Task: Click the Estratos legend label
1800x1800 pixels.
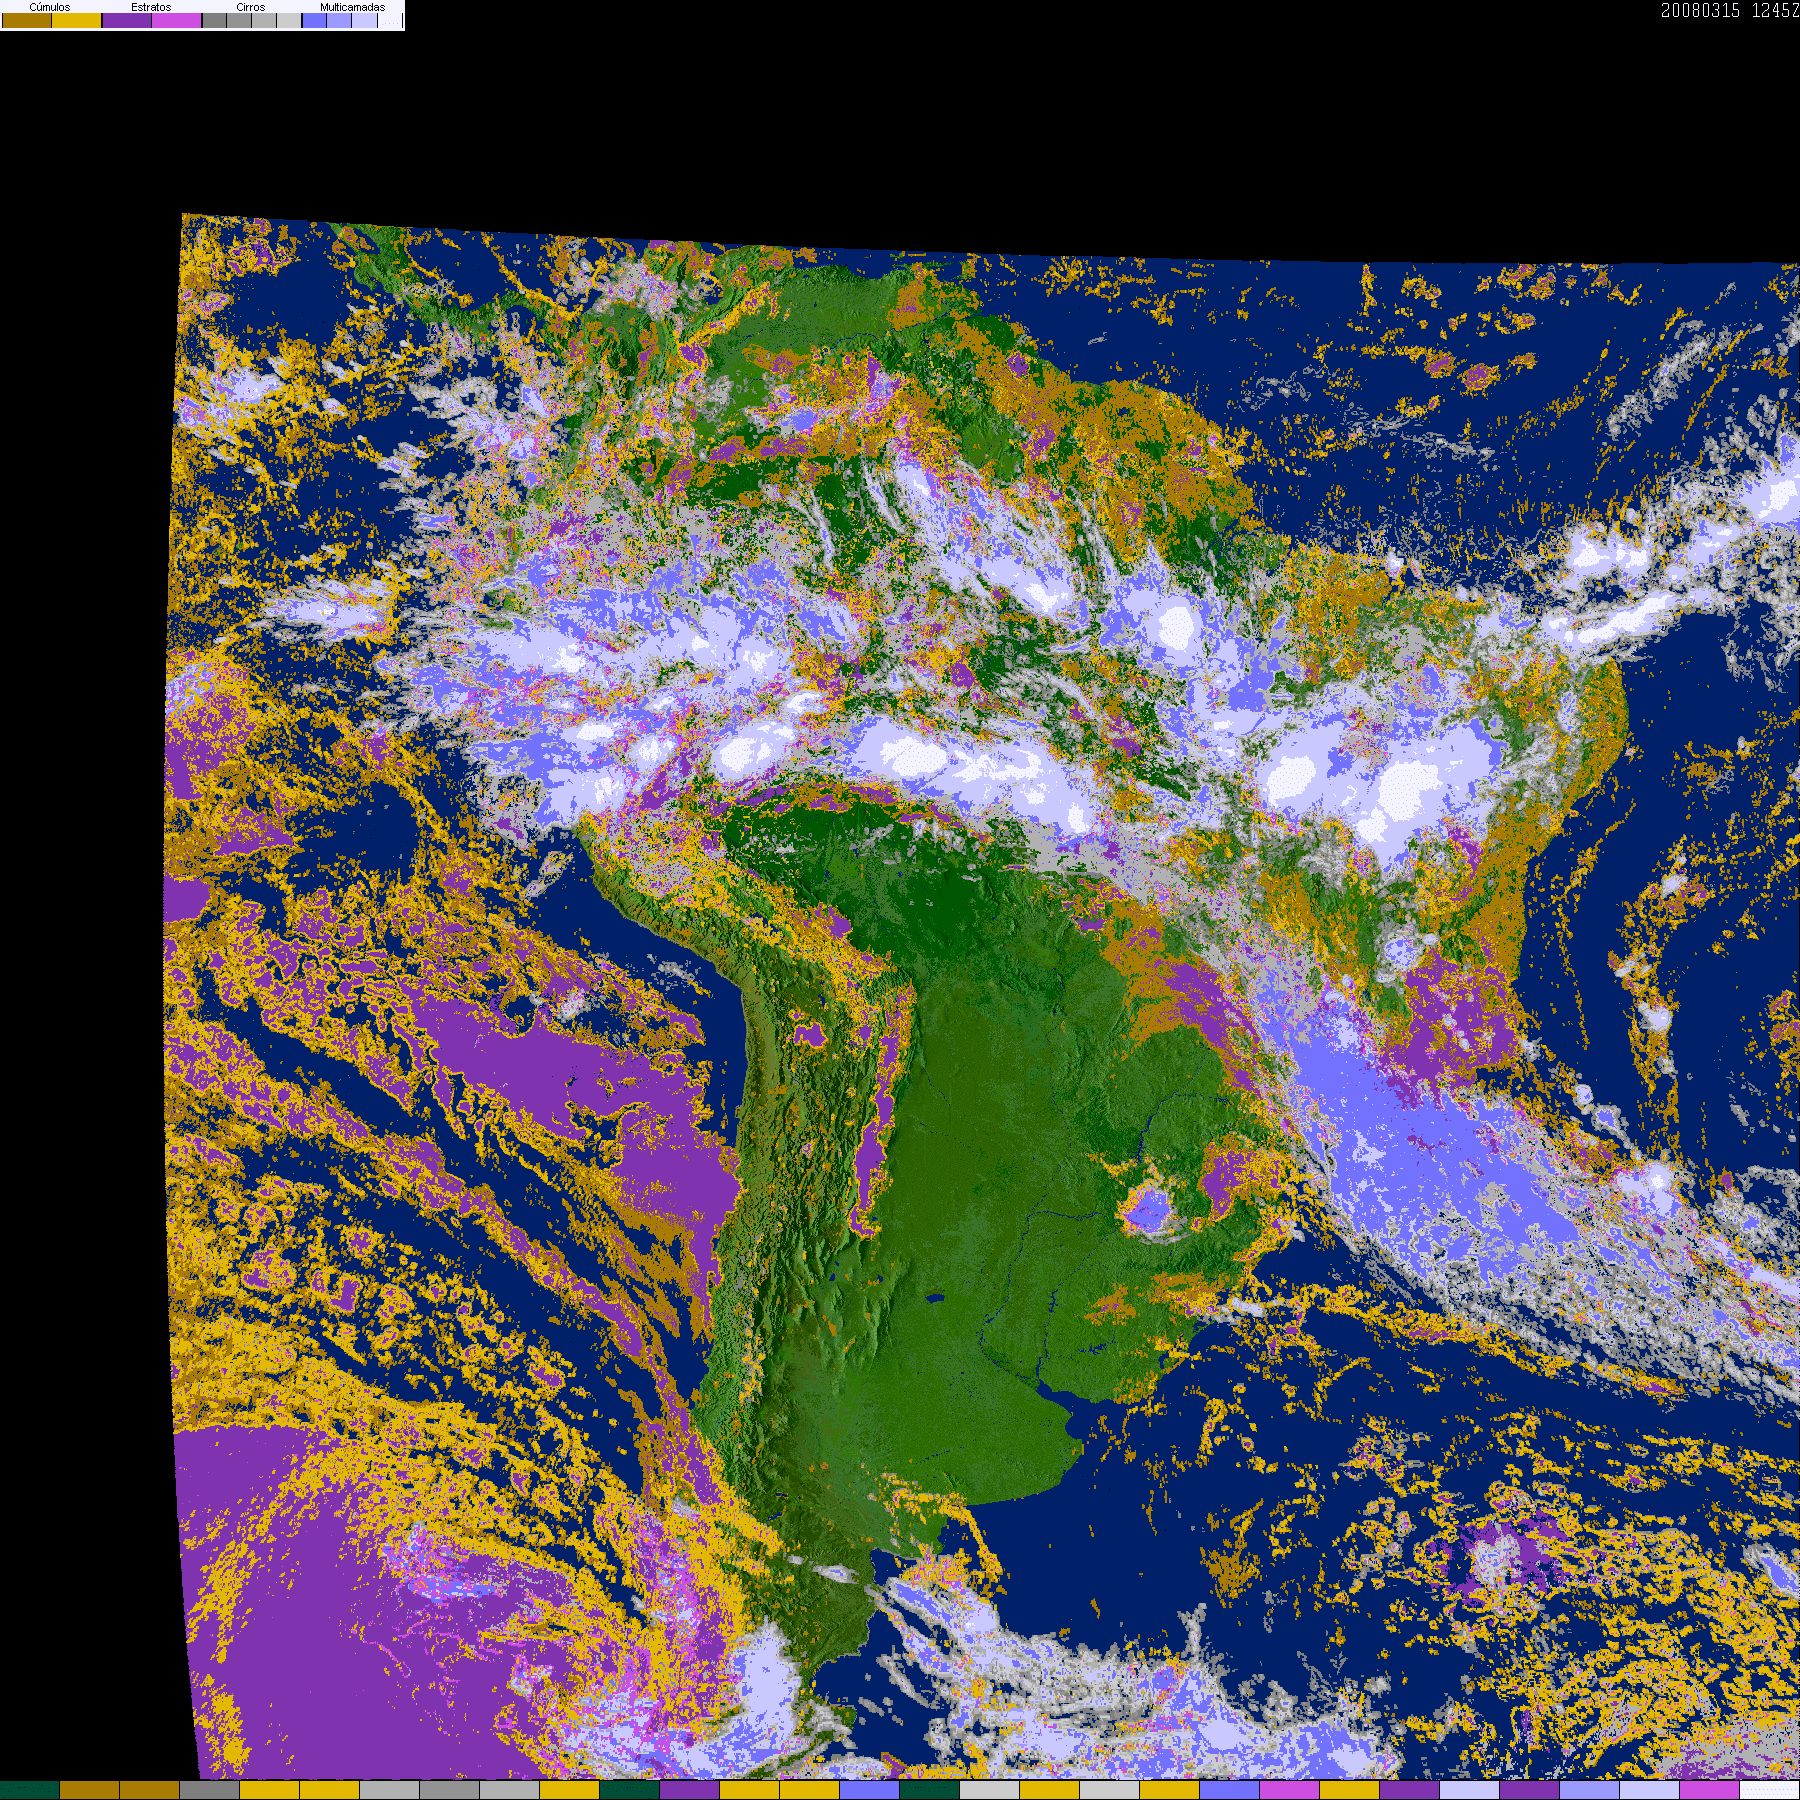Action: (151, 7)
